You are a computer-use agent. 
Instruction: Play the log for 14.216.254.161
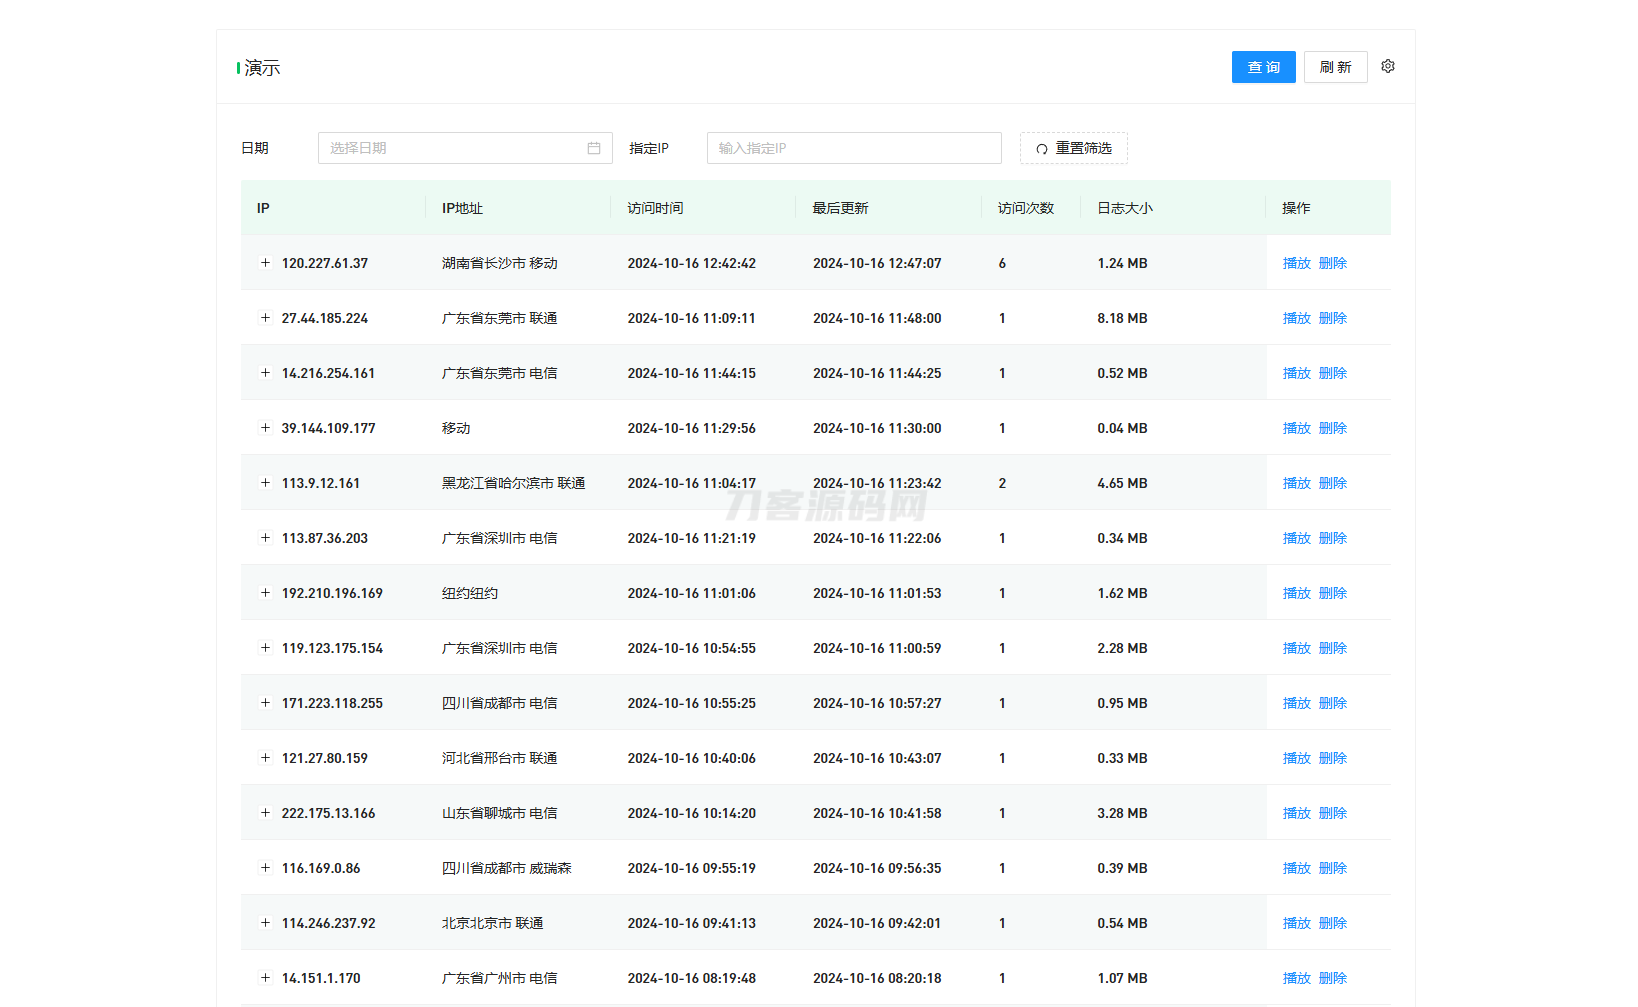(1296, 373)
